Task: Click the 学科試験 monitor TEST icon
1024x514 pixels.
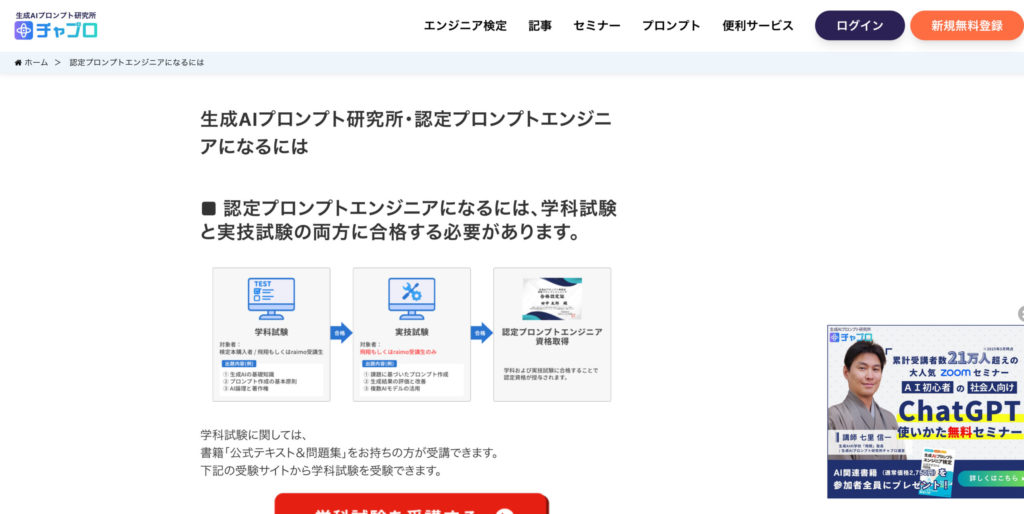Action: (x=271, y=298)
